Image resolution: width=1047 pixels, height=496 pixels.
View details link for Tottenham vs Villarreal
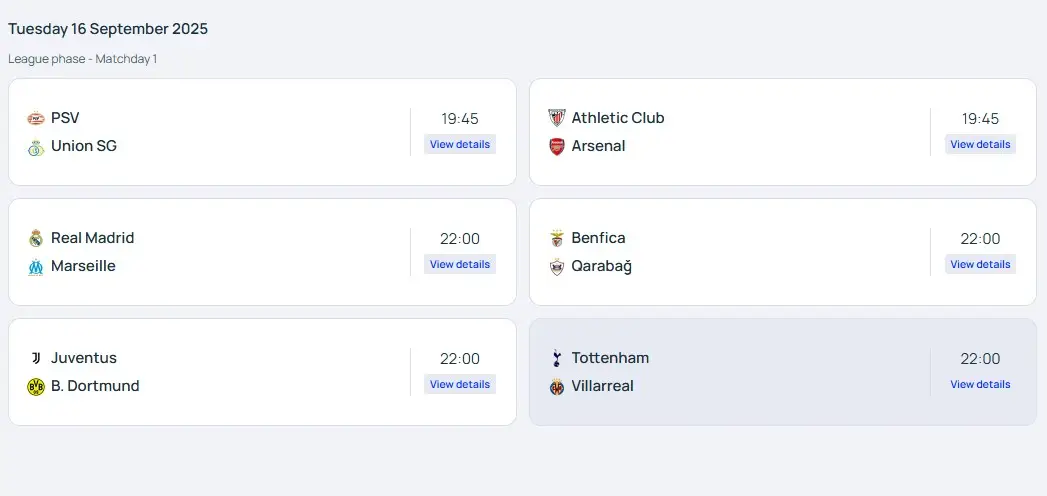coord(980,384)
